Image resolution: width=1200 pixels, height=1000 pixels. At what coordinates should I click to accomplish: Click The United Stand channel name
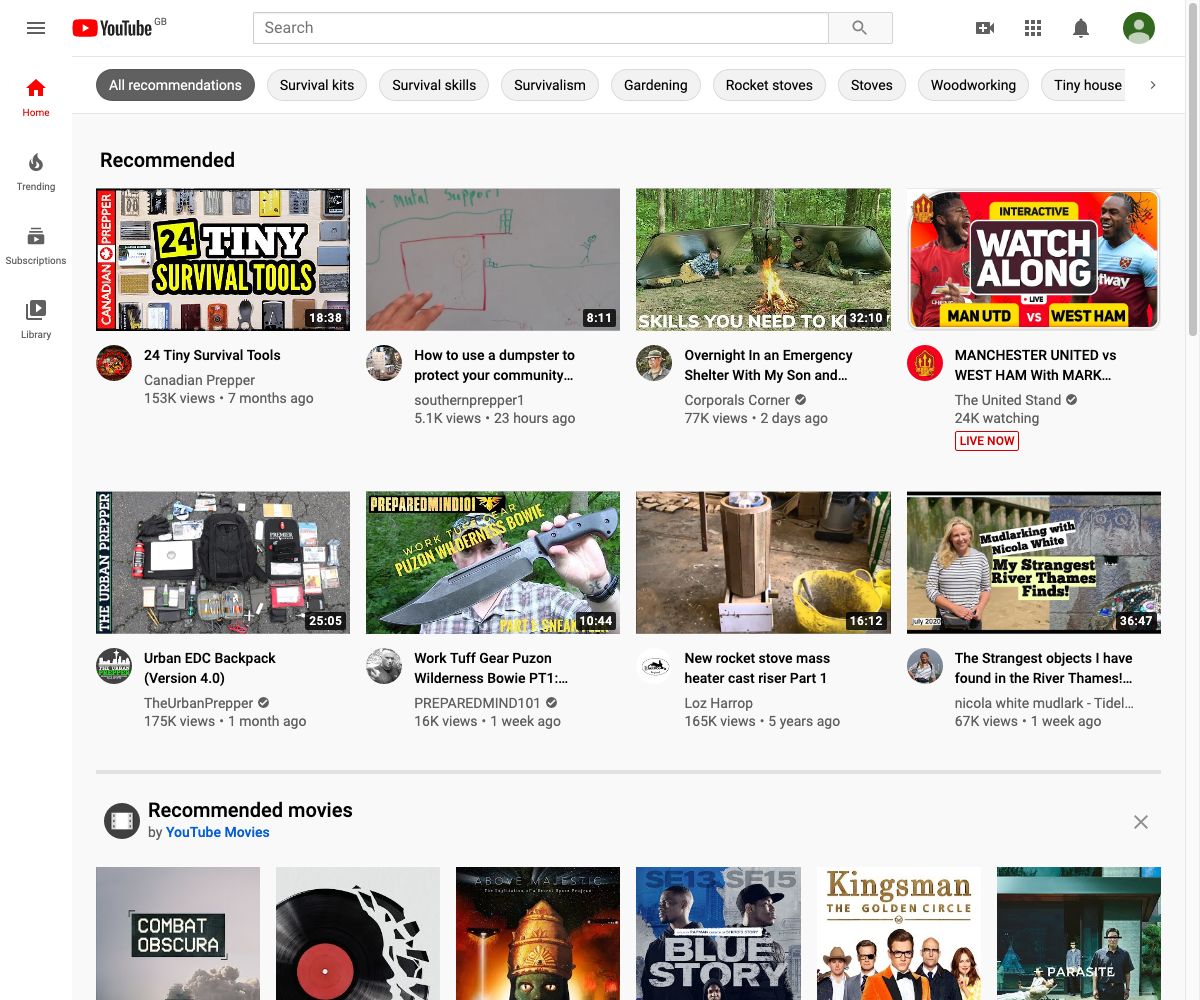click(1008, 400)
